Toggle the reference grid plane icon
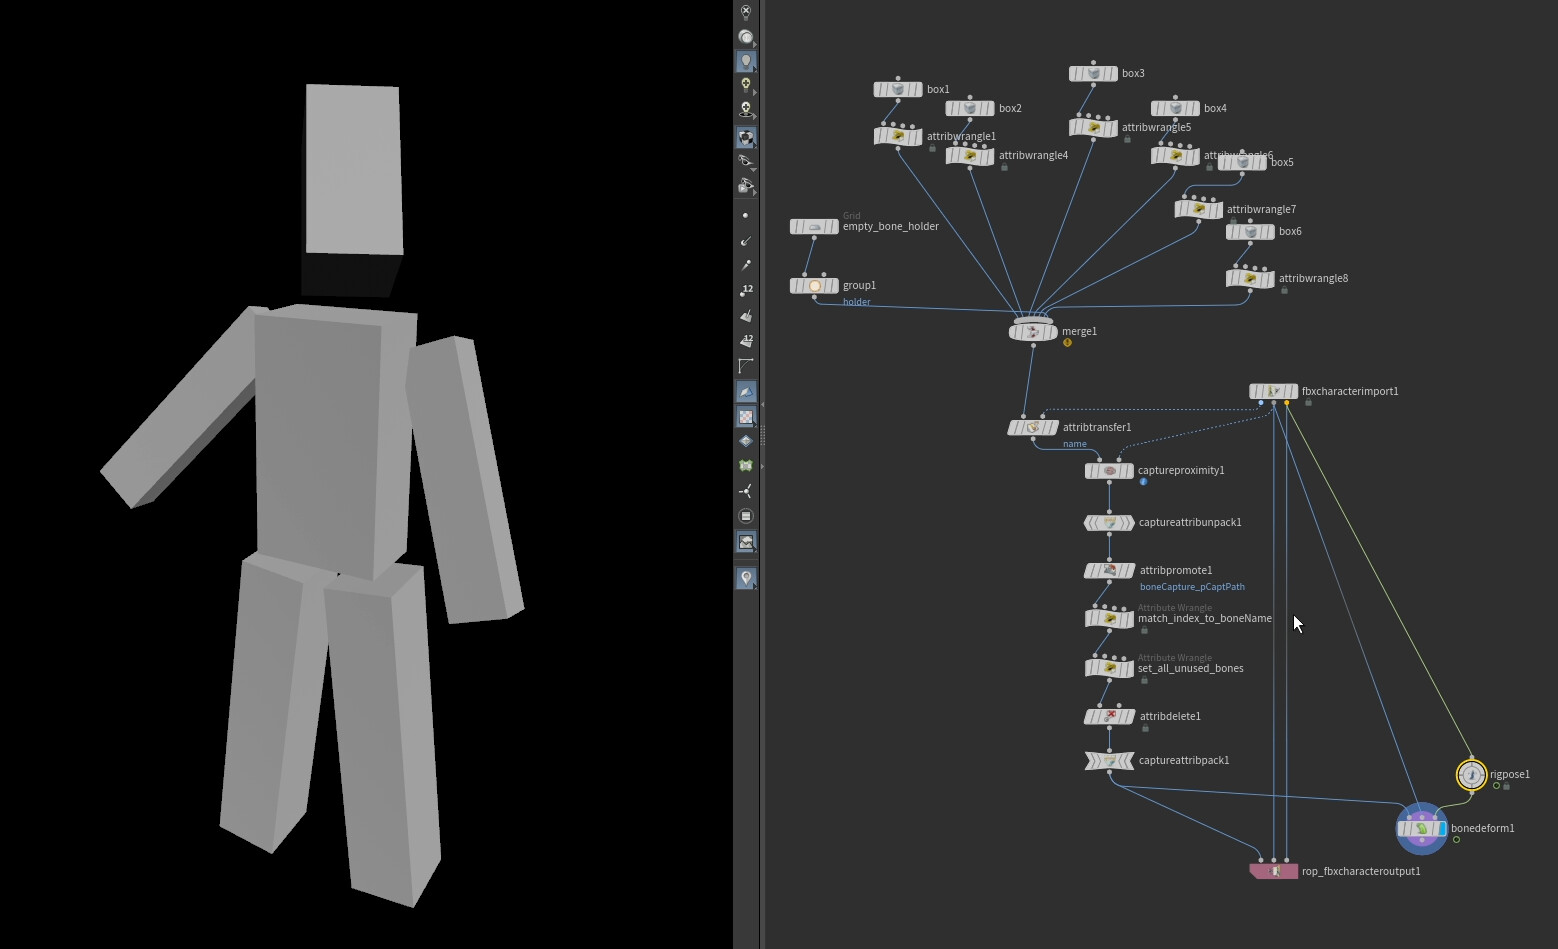Screen dimensions: 1558x949 tap(746, 441)
